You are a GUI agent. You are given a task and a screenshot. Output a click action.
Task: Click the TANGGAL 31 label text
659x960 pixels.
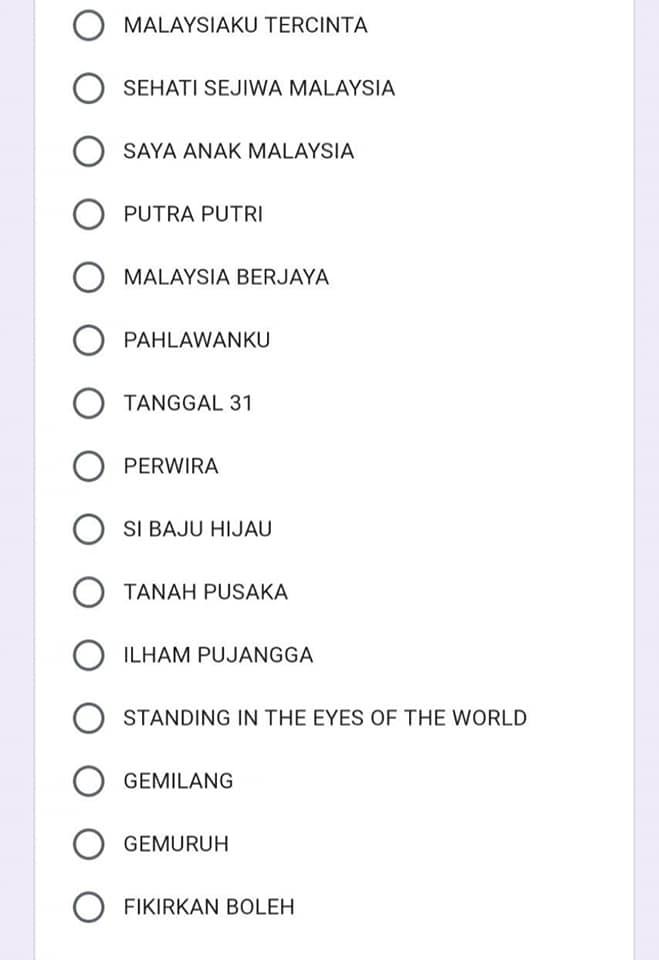tap(188, 403)
